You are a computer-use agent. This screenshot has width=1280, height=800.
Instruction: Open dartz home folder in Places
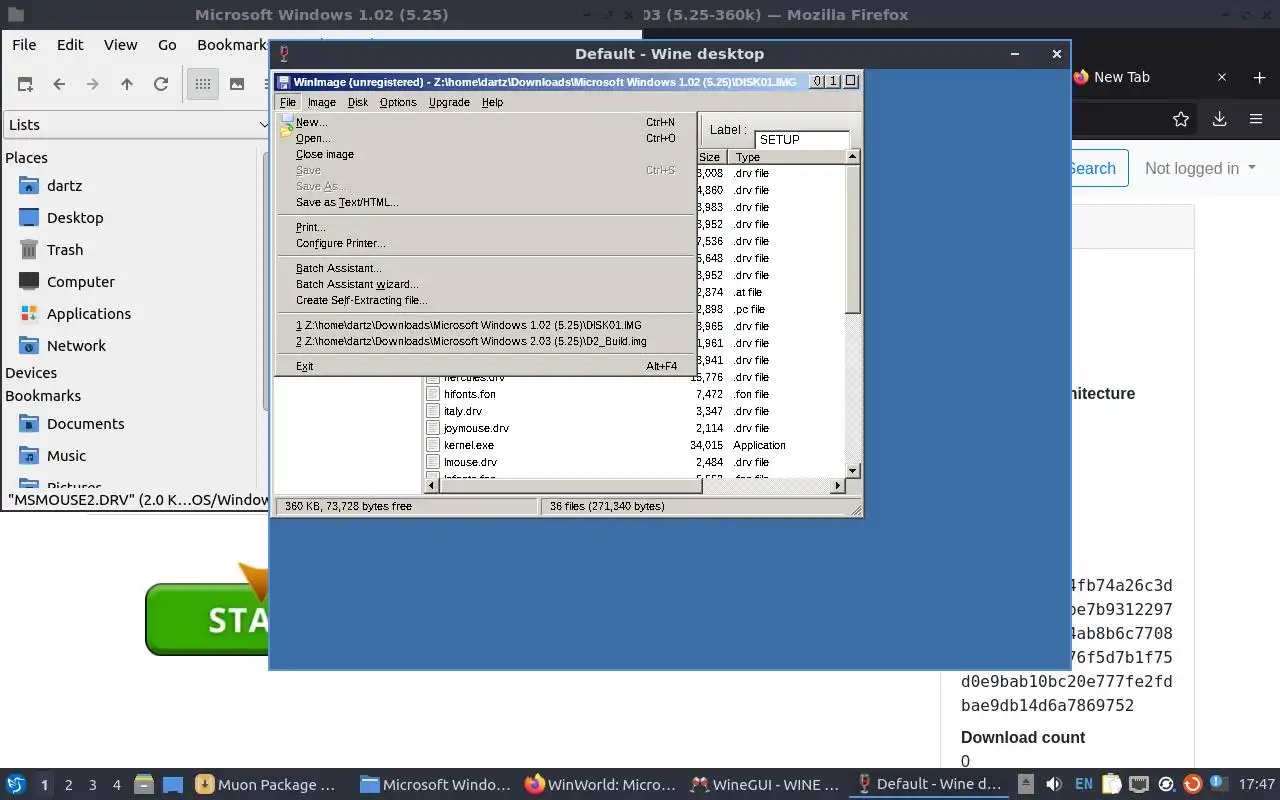click(x=64, y=186)
